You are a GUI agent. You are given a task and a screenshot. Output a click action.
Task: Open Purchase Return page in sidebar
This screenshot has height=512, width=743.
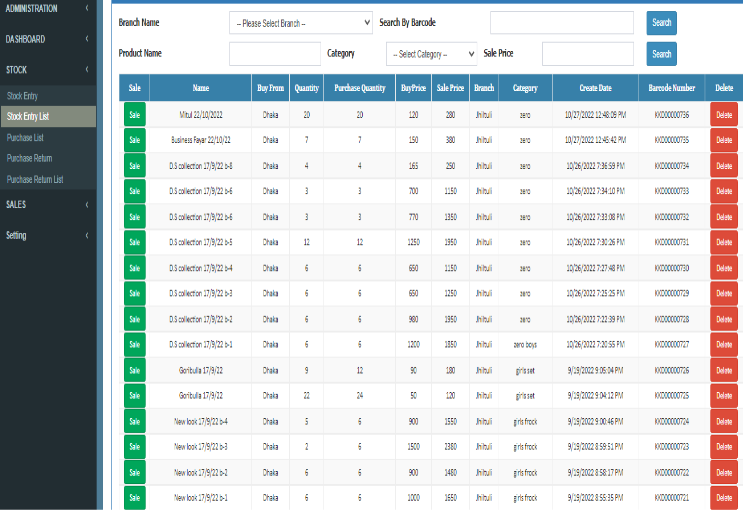(29, 158)
